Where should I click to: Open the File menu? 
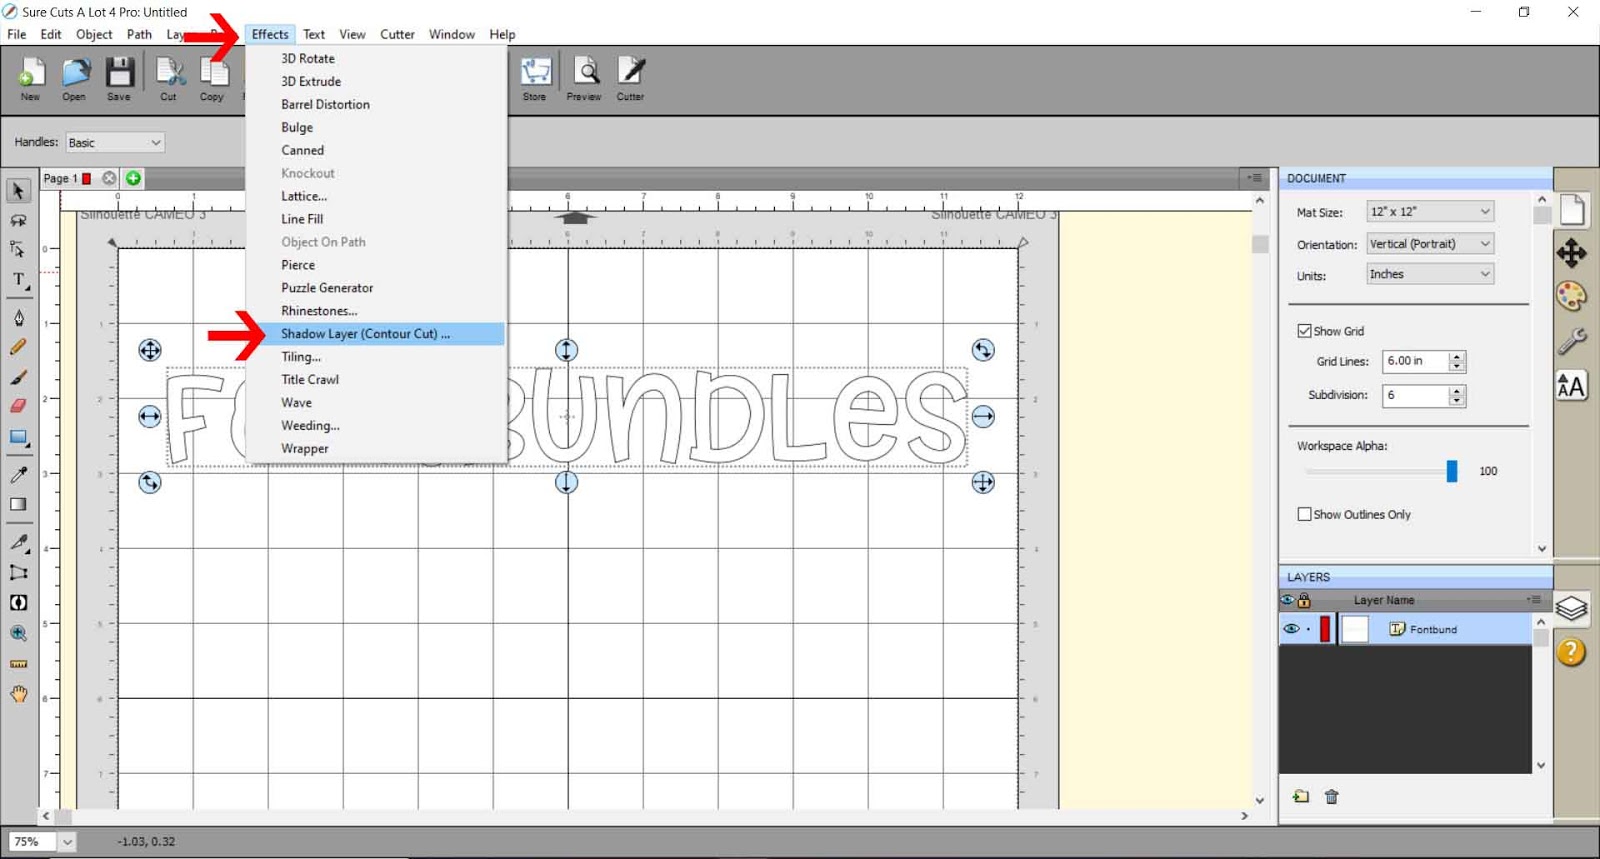pyautogui.click(x=17, y=34)
